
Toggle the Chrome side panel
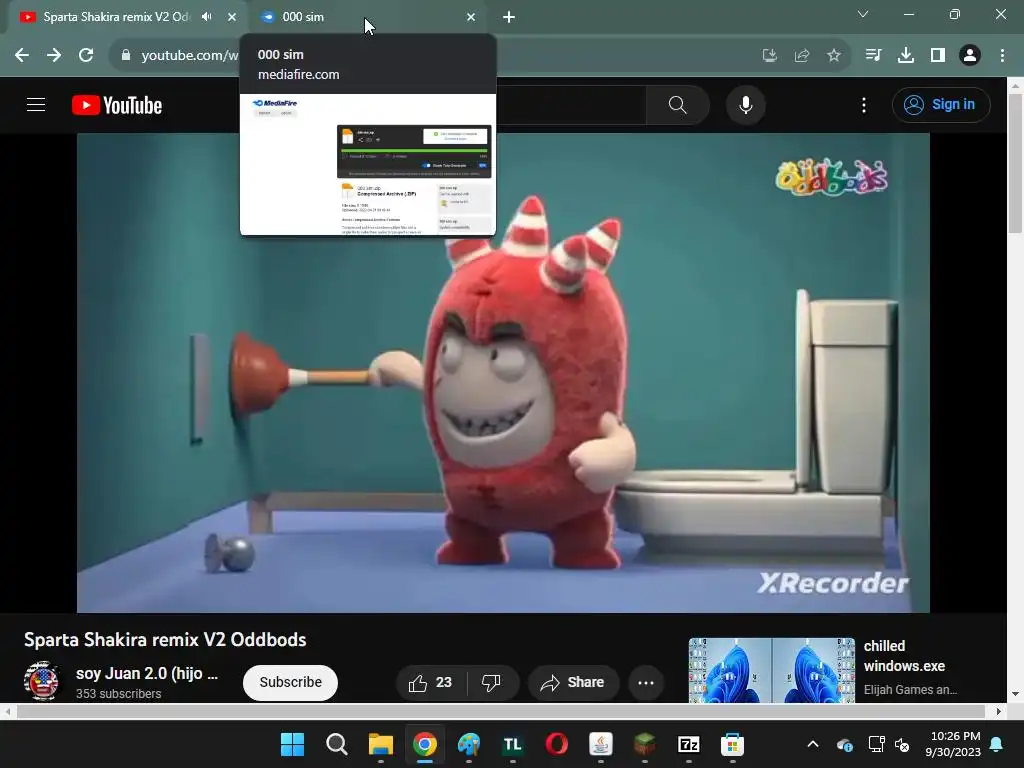tap(938, 56)
